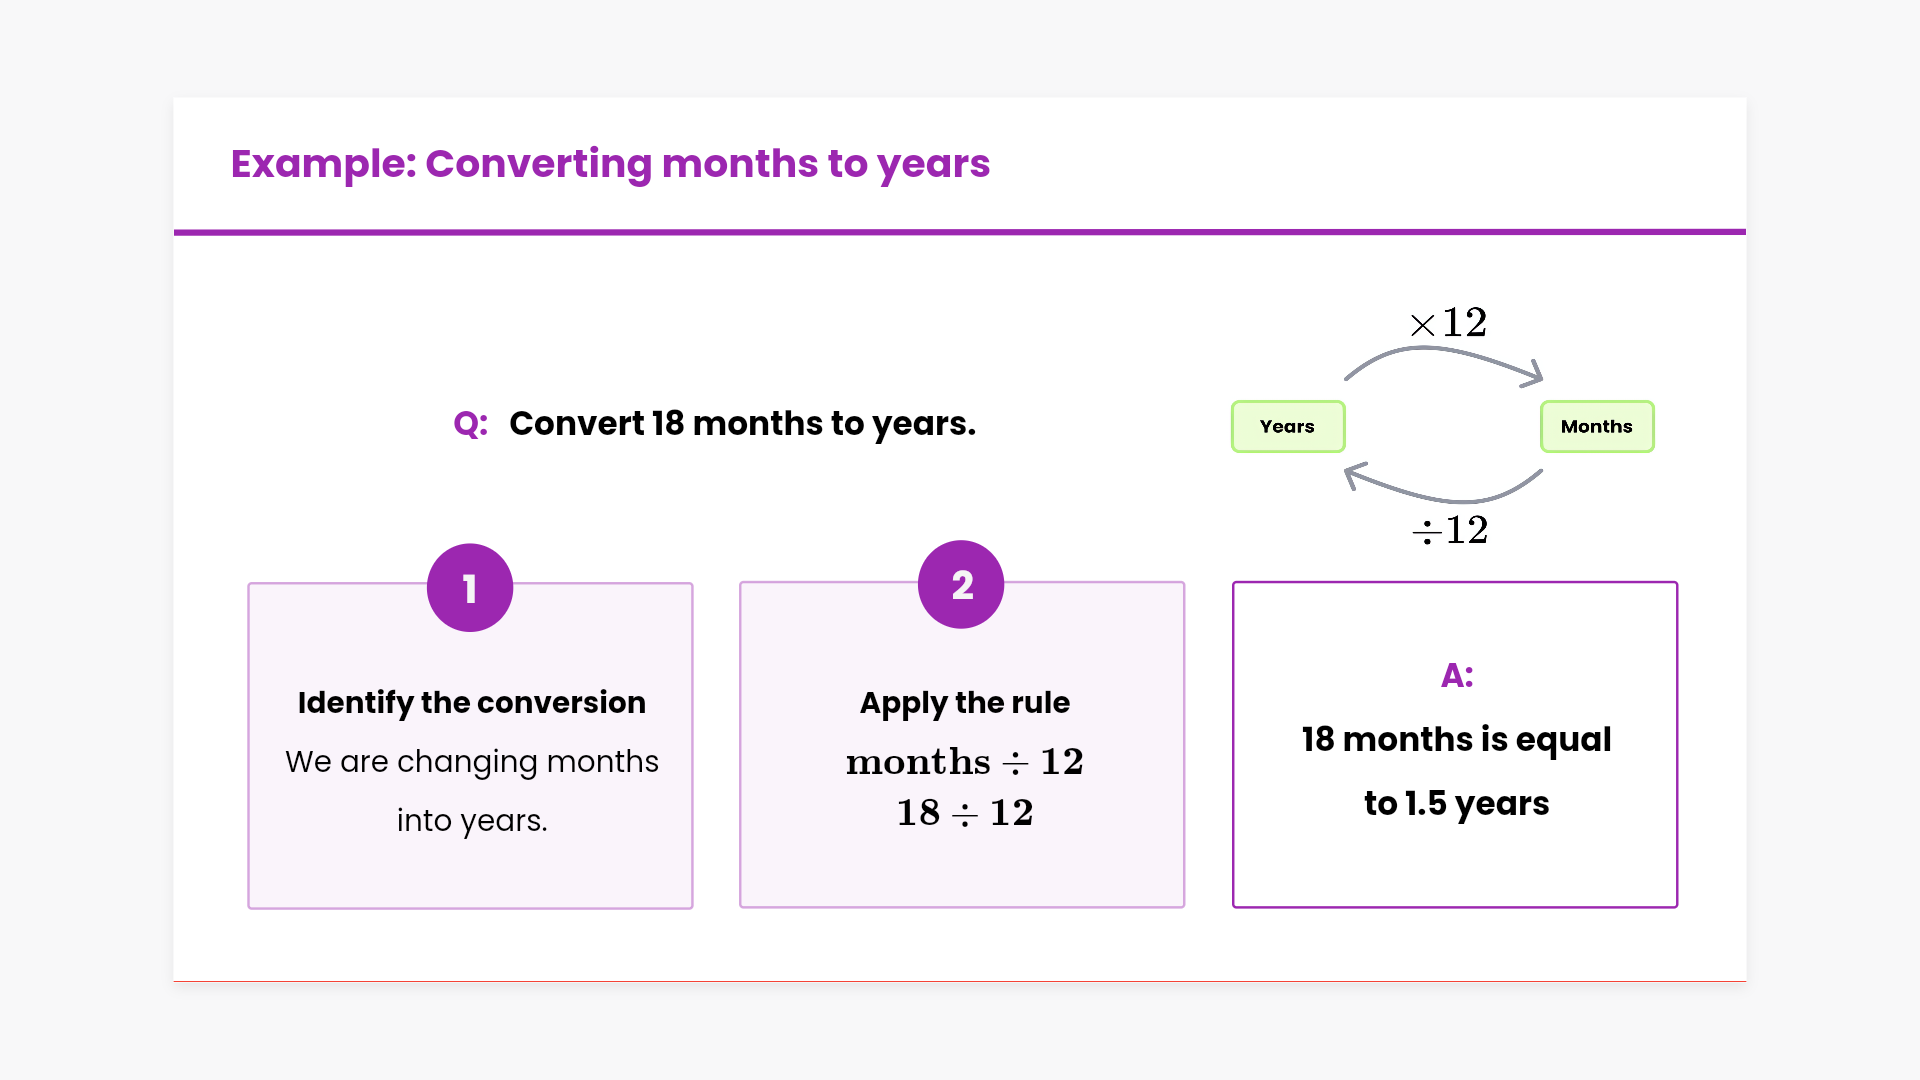Click the text We are changing months
The height and width of the screenshot is (1080, 1920).
click(x=471, y=762)
